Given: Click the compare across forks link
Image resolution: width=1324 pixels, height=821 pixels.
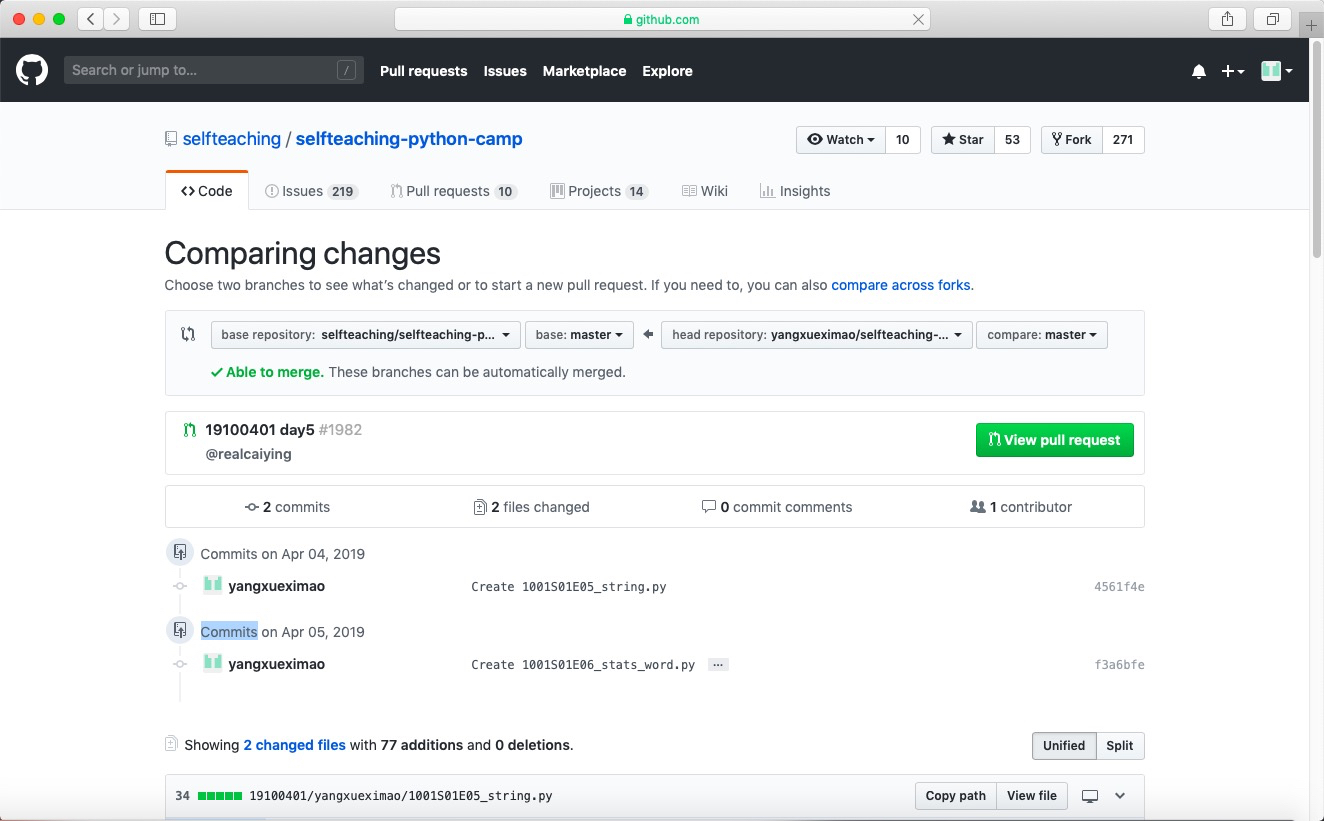Looking at the screenshot, I should [901, 285].
